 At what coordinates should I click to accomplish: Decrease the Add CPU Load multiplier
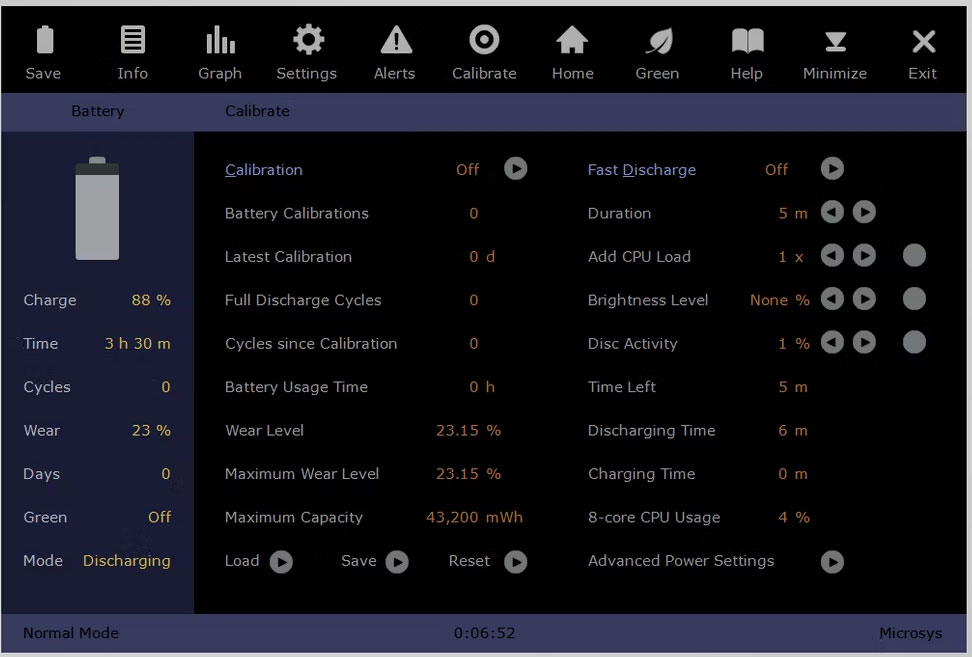832,256
